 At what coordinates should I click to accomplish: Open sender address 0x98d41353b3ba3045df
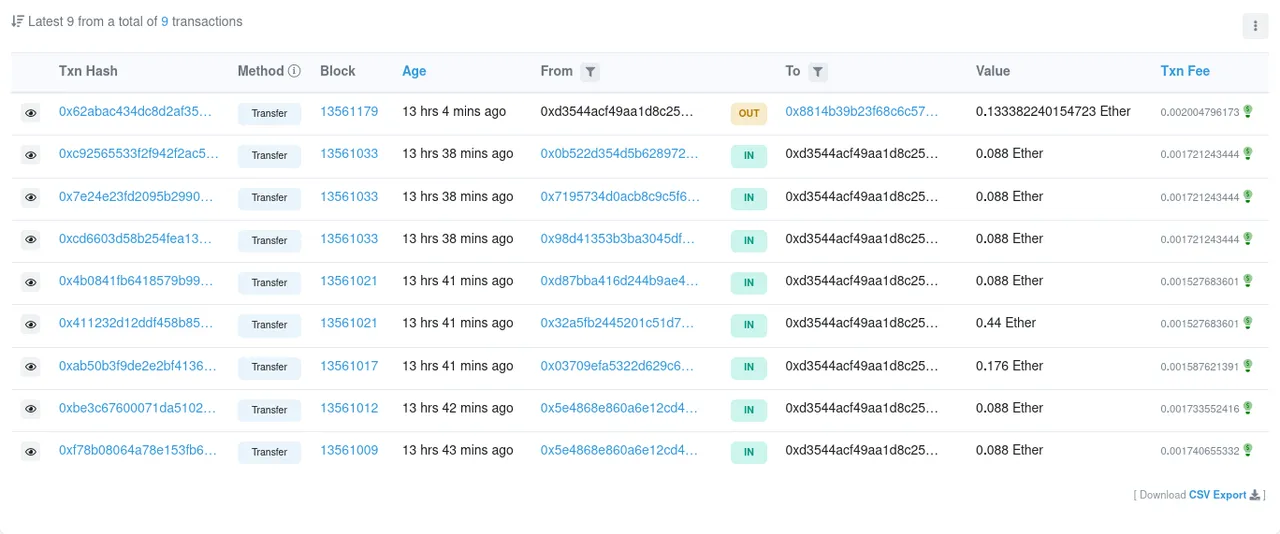click(x=617, y=238)
